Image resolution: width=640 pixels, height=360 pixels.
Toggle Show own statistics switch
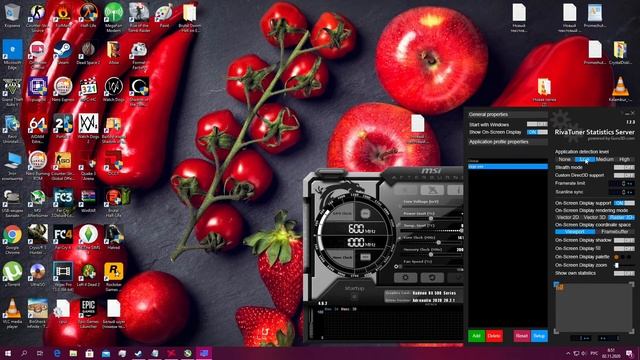[624, 273]
